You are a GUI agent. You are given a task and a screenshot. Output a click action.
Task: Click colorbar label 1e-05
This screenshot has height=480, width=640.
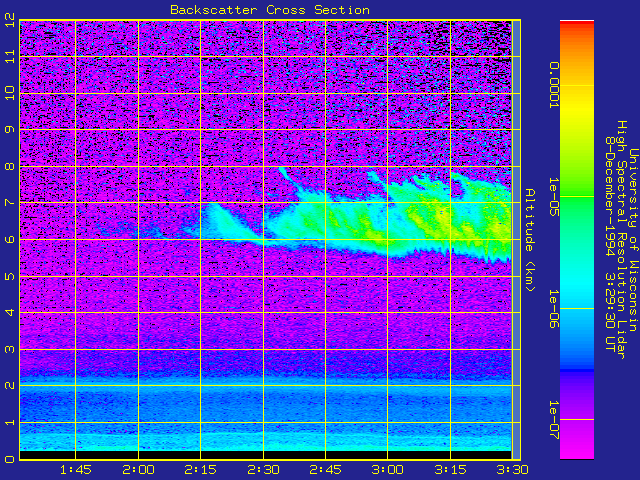[553, 197]
